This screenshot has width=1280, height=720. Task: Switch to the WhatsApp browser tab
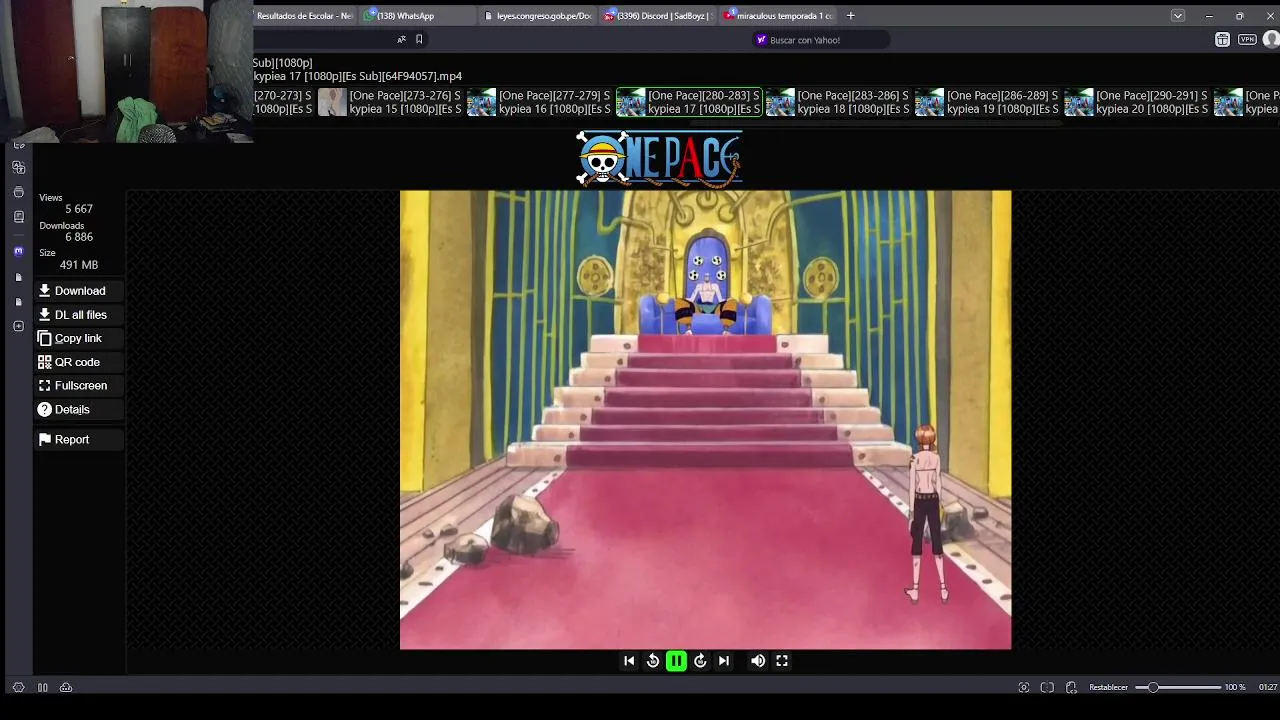click(x=418, y=16)
